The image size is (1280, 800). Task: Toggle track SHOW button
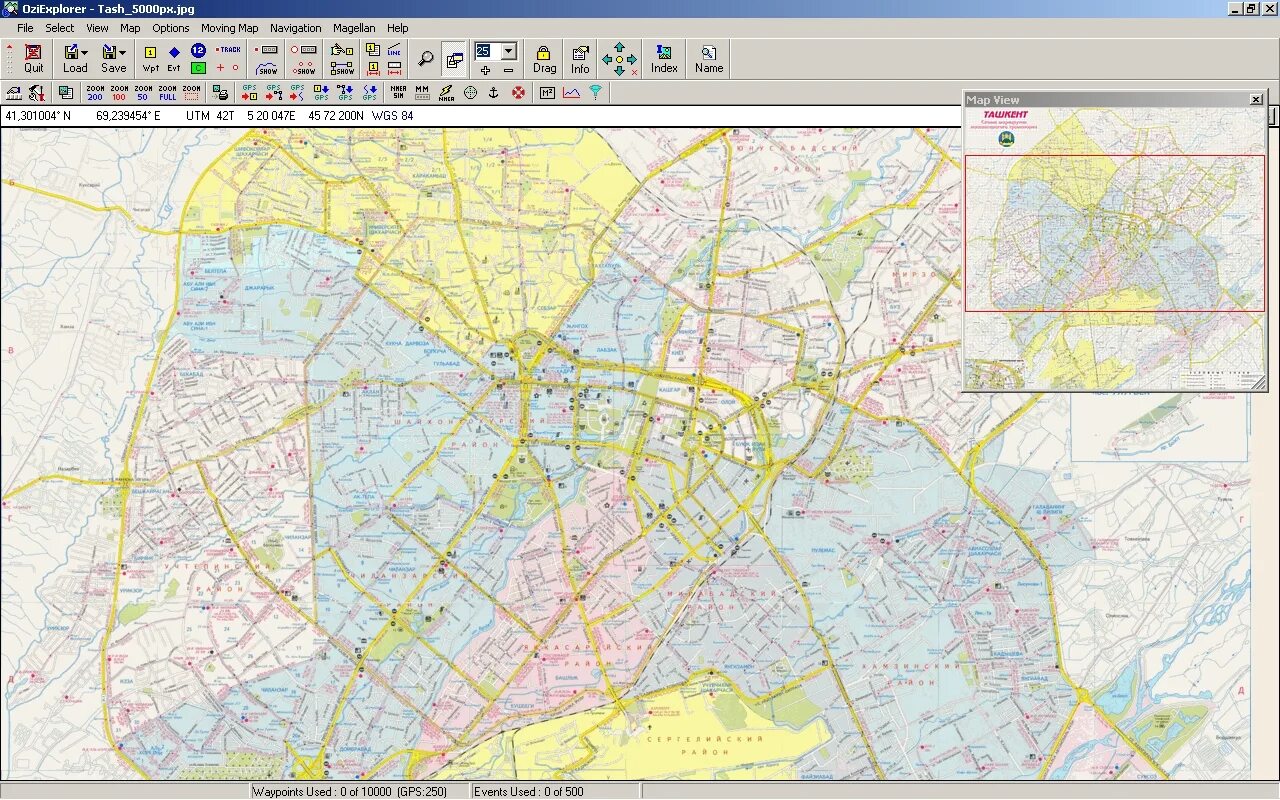coord(267,68)
